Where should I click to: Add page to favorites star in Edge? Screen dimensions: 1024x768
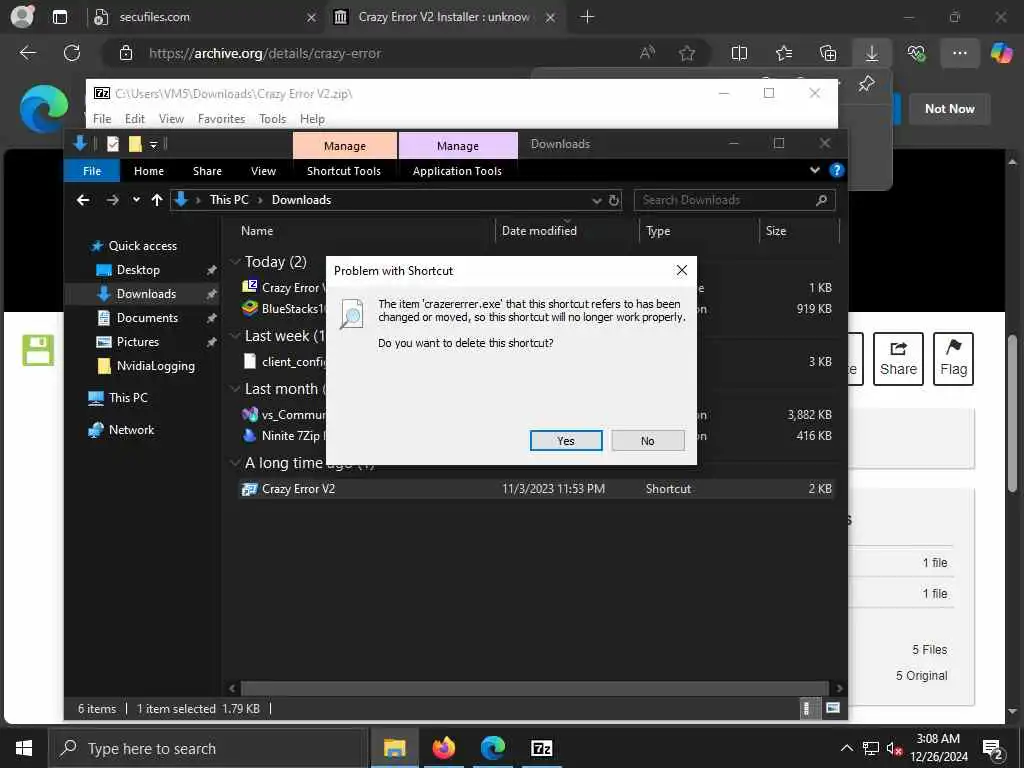click(x=686, y=54)
